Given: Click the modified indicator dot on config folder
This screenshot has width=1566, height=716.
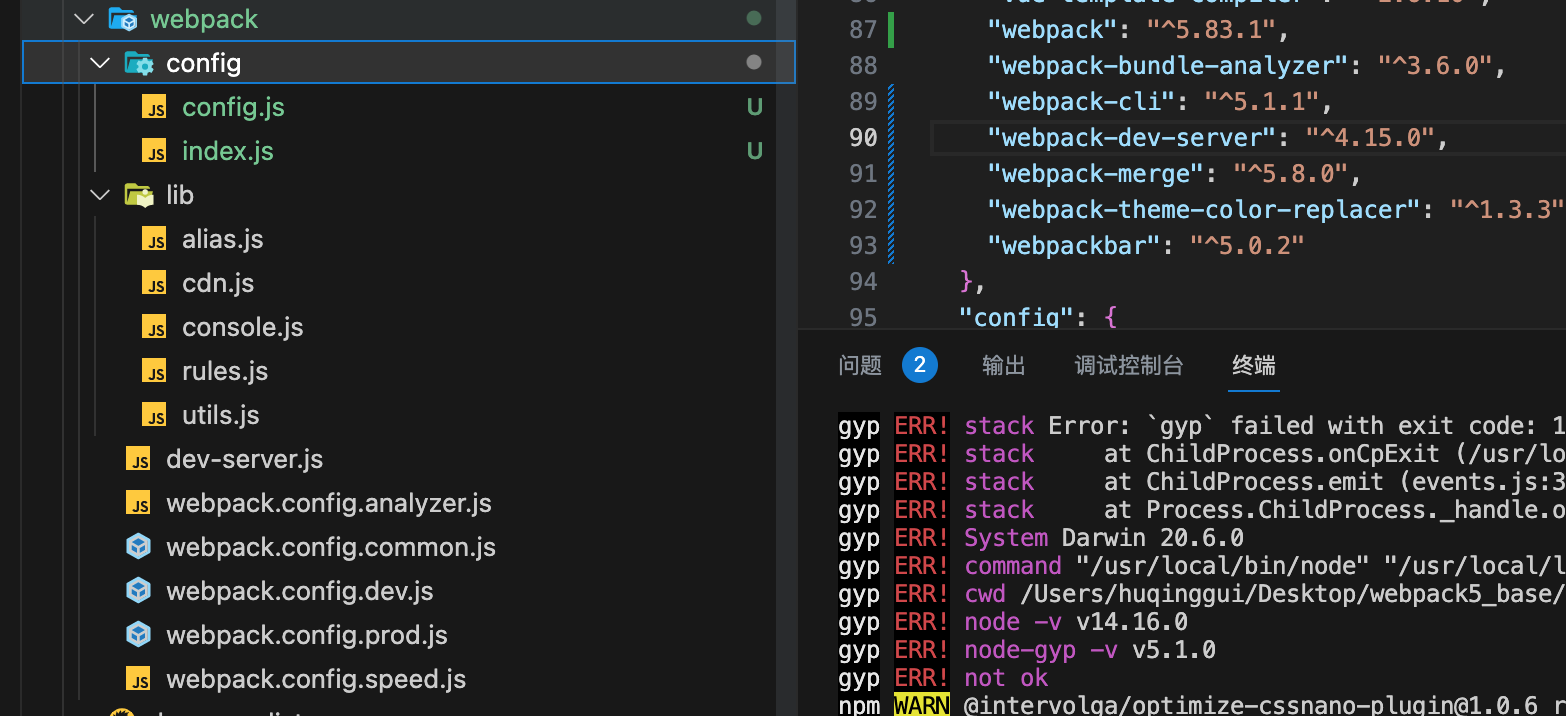Looking at the screenshot, I should point(753,62).
